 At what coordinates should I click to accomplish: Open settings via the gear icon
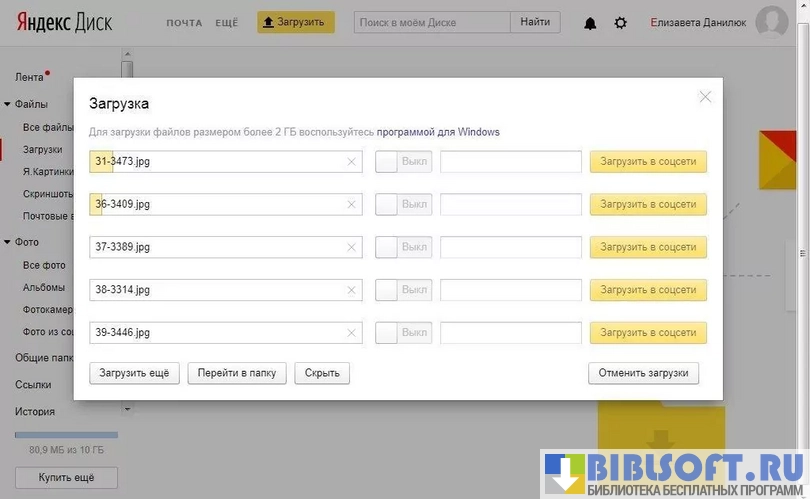[x=620, y=23]
